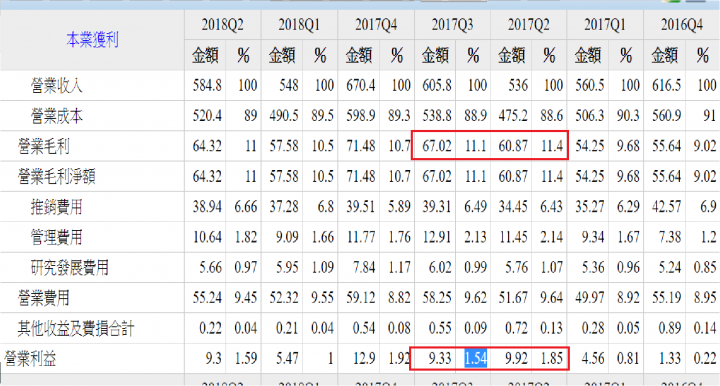Select 營業收入 value 605.8 for 2017Q3
Viewport: 720px width, 386px height.
coord(437,85)
